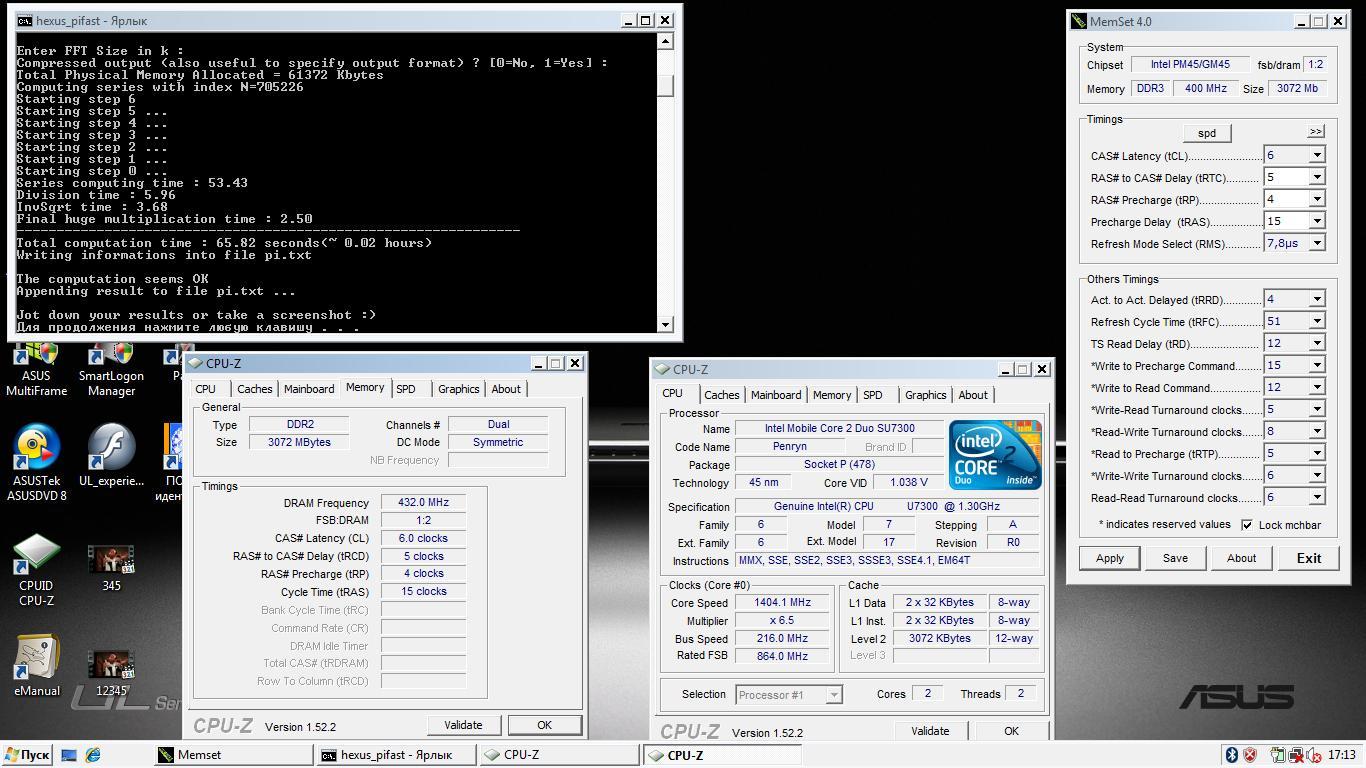Click console scrollbar up arrow
1366x768 pixels.
click(x=665, y=41)
